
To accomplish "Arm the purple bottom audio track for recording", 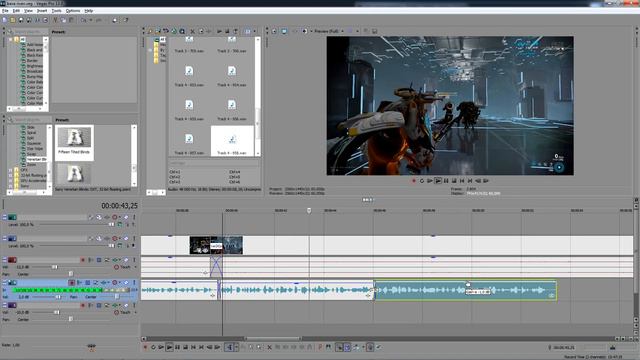I will point(83,305).
